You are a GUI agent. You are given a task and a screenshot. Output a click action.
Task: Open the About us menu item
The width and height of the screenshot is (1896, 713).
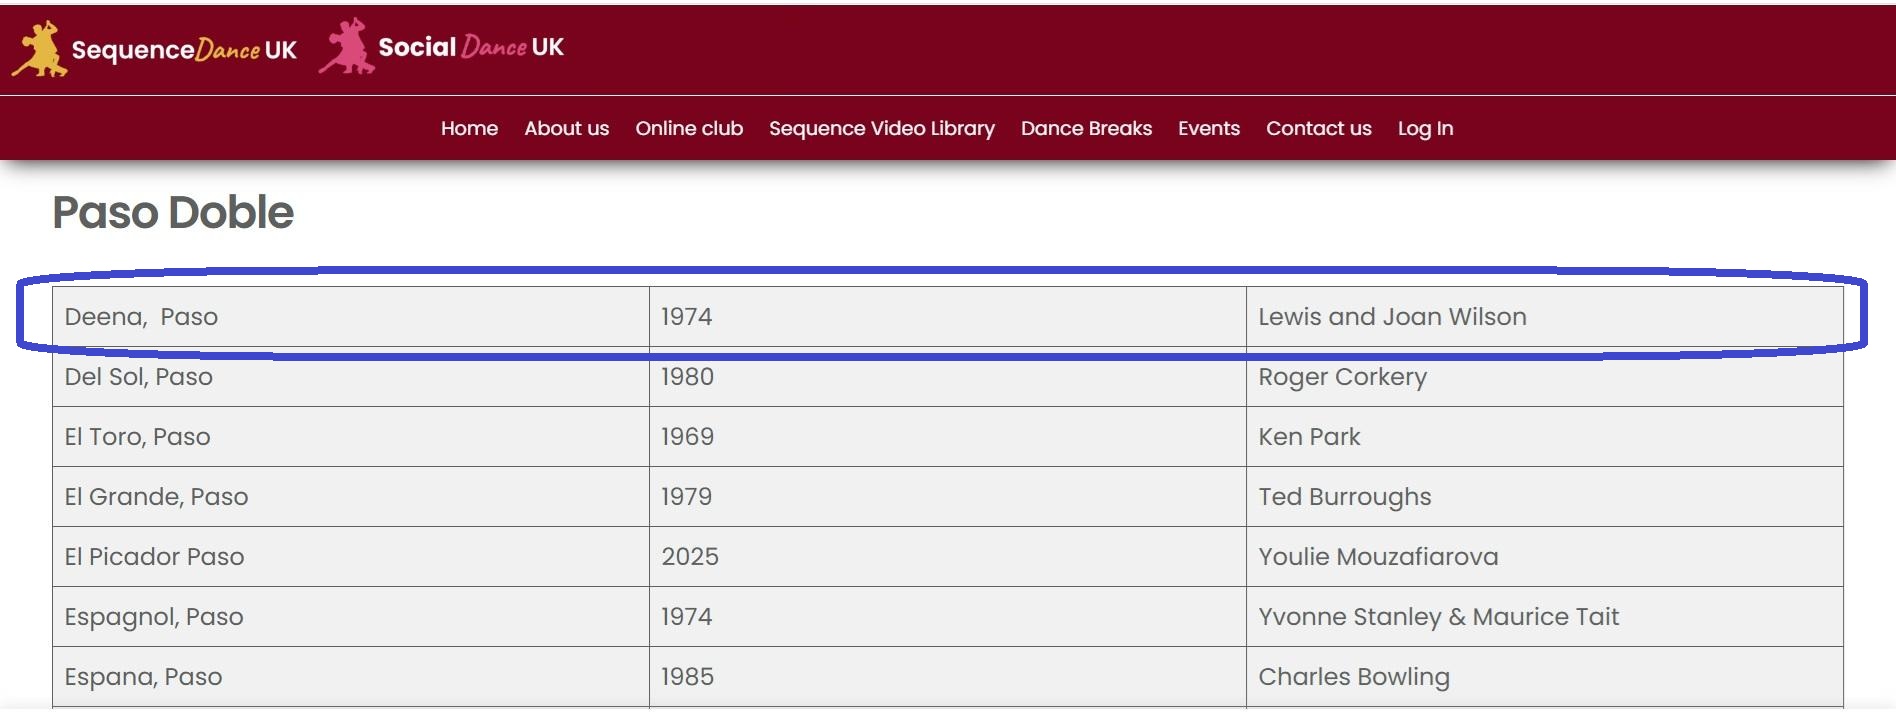click(x=566, y=128)
